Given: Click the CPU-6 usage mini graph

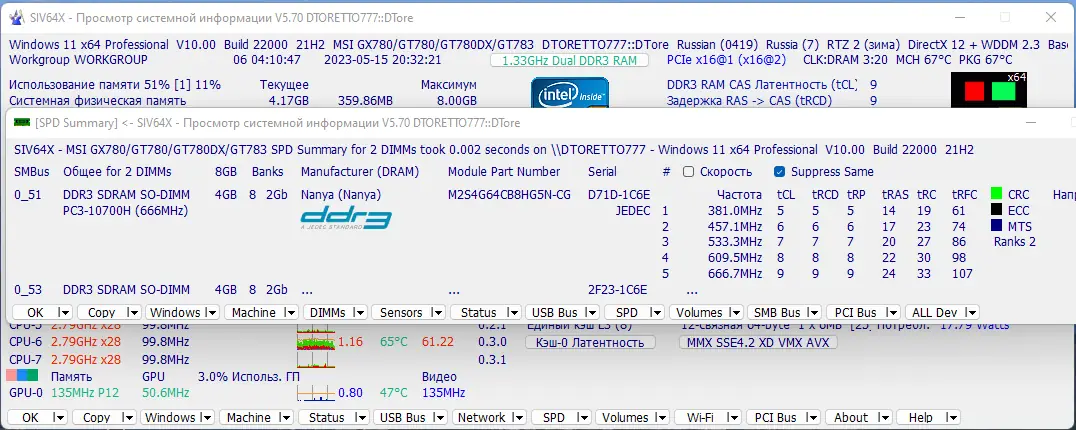Looking at the screenshot, I should (x=315, y=341).
